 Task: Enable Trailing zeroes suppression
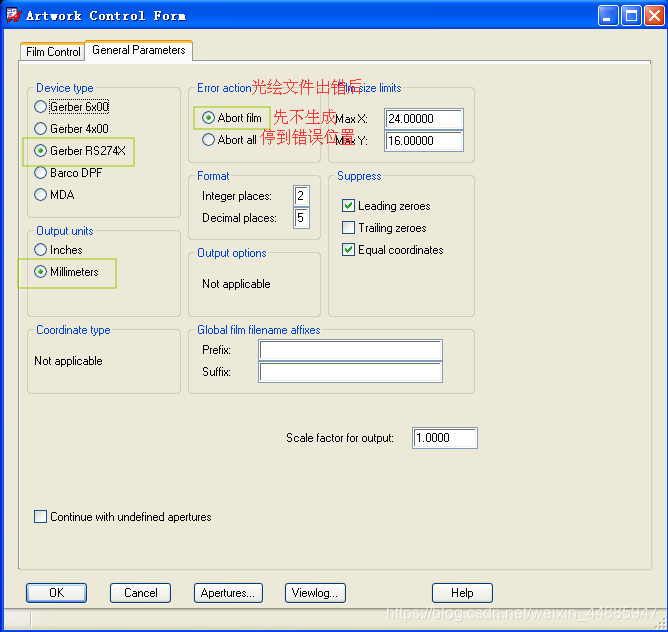[349, 228]
